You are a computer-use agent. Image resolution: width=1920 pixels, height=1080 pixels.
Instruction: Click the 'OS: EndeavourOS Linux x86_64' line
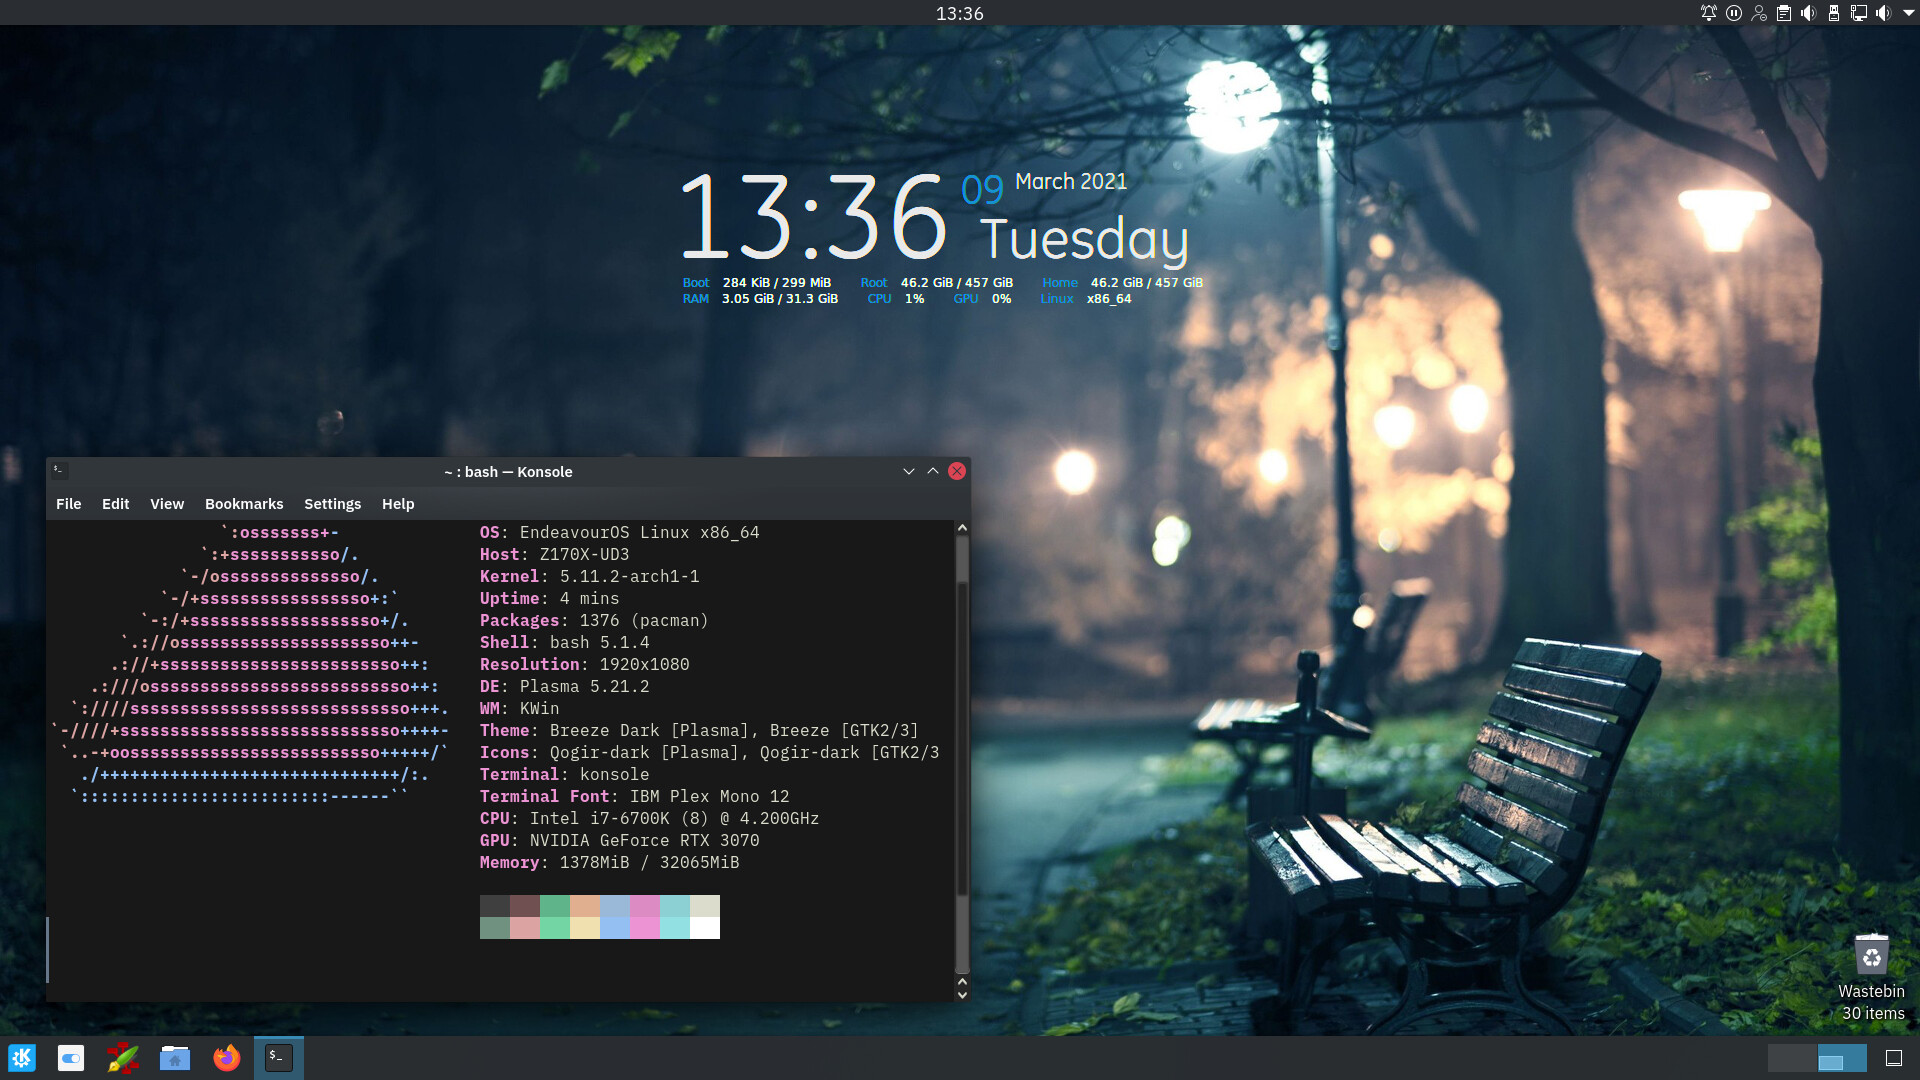coord(620,533)
